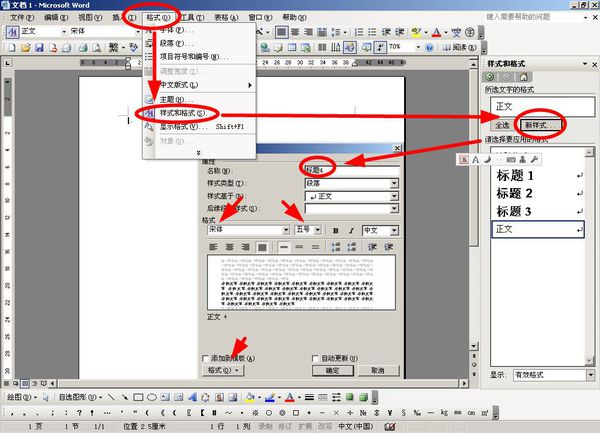Click the 3-D Style icon in Drawing toolbar
The width and height of the screenshot is (600, 433).
[364, 397]
